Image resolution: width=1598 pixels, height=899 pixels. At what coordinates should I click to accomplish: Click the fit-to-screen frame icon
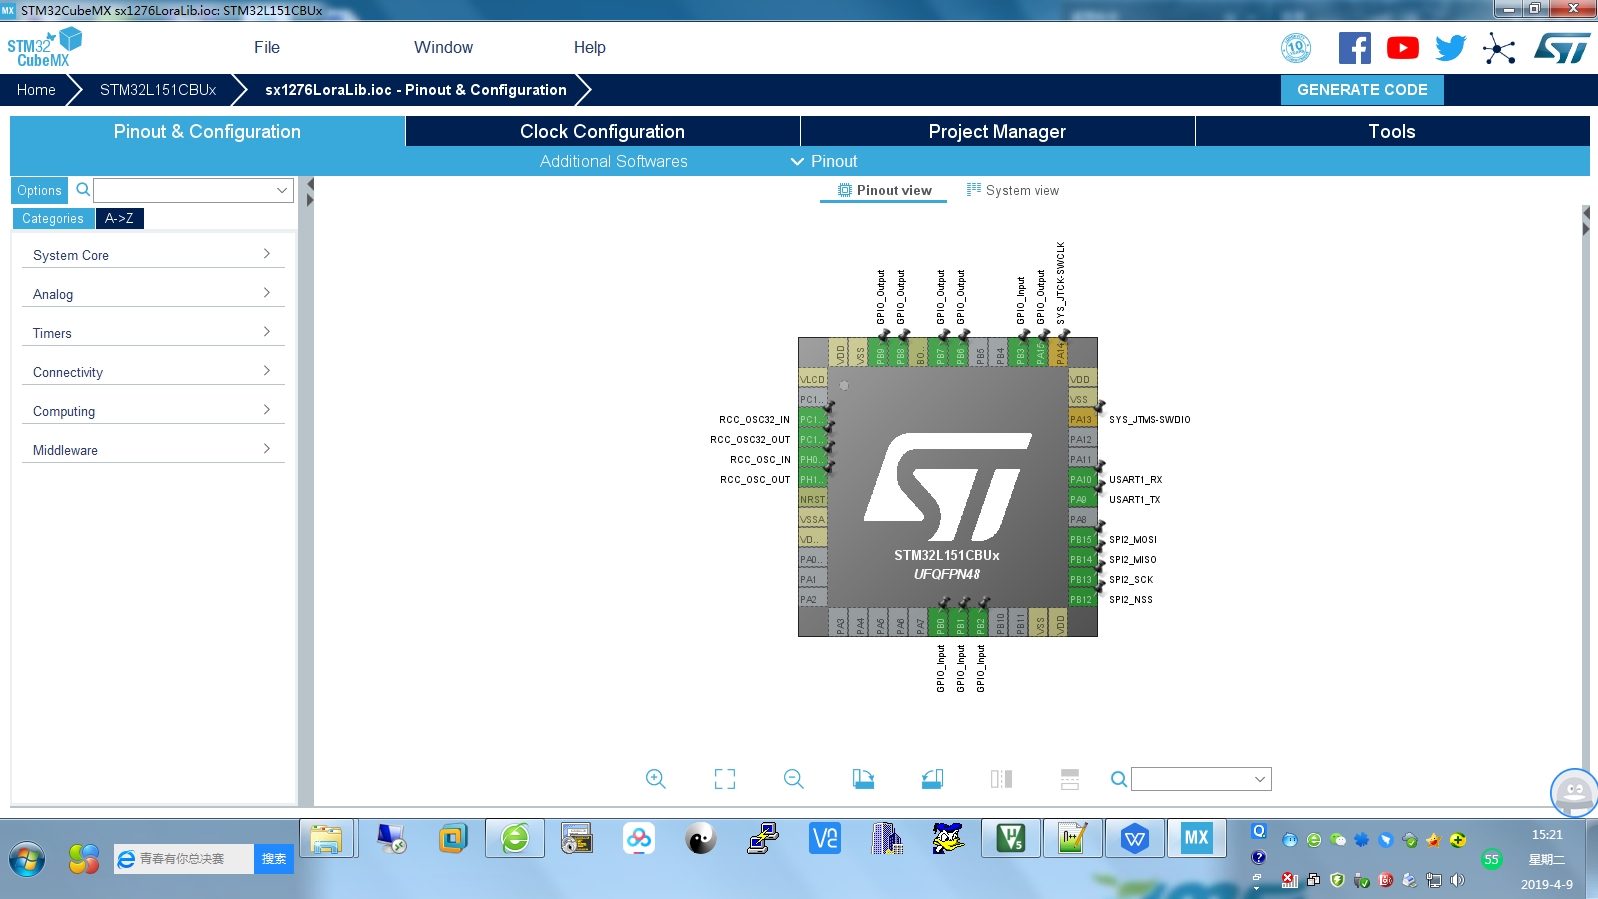click(725, 779)
